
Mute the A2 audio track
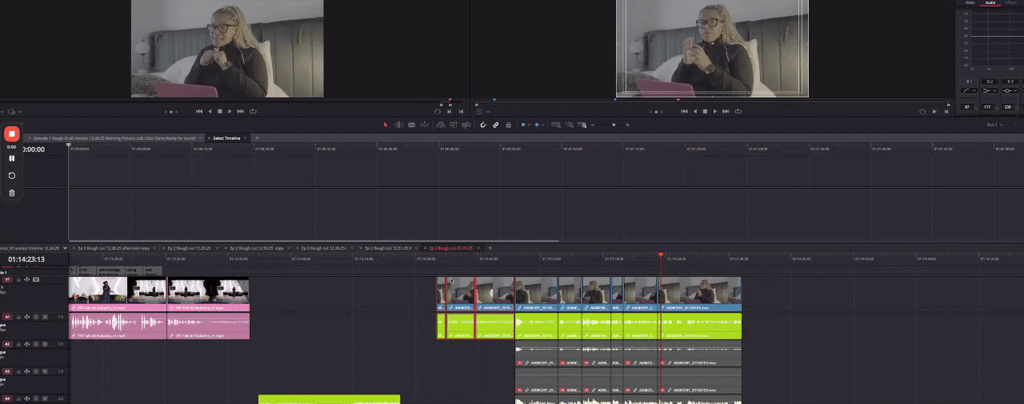(44, 344)
